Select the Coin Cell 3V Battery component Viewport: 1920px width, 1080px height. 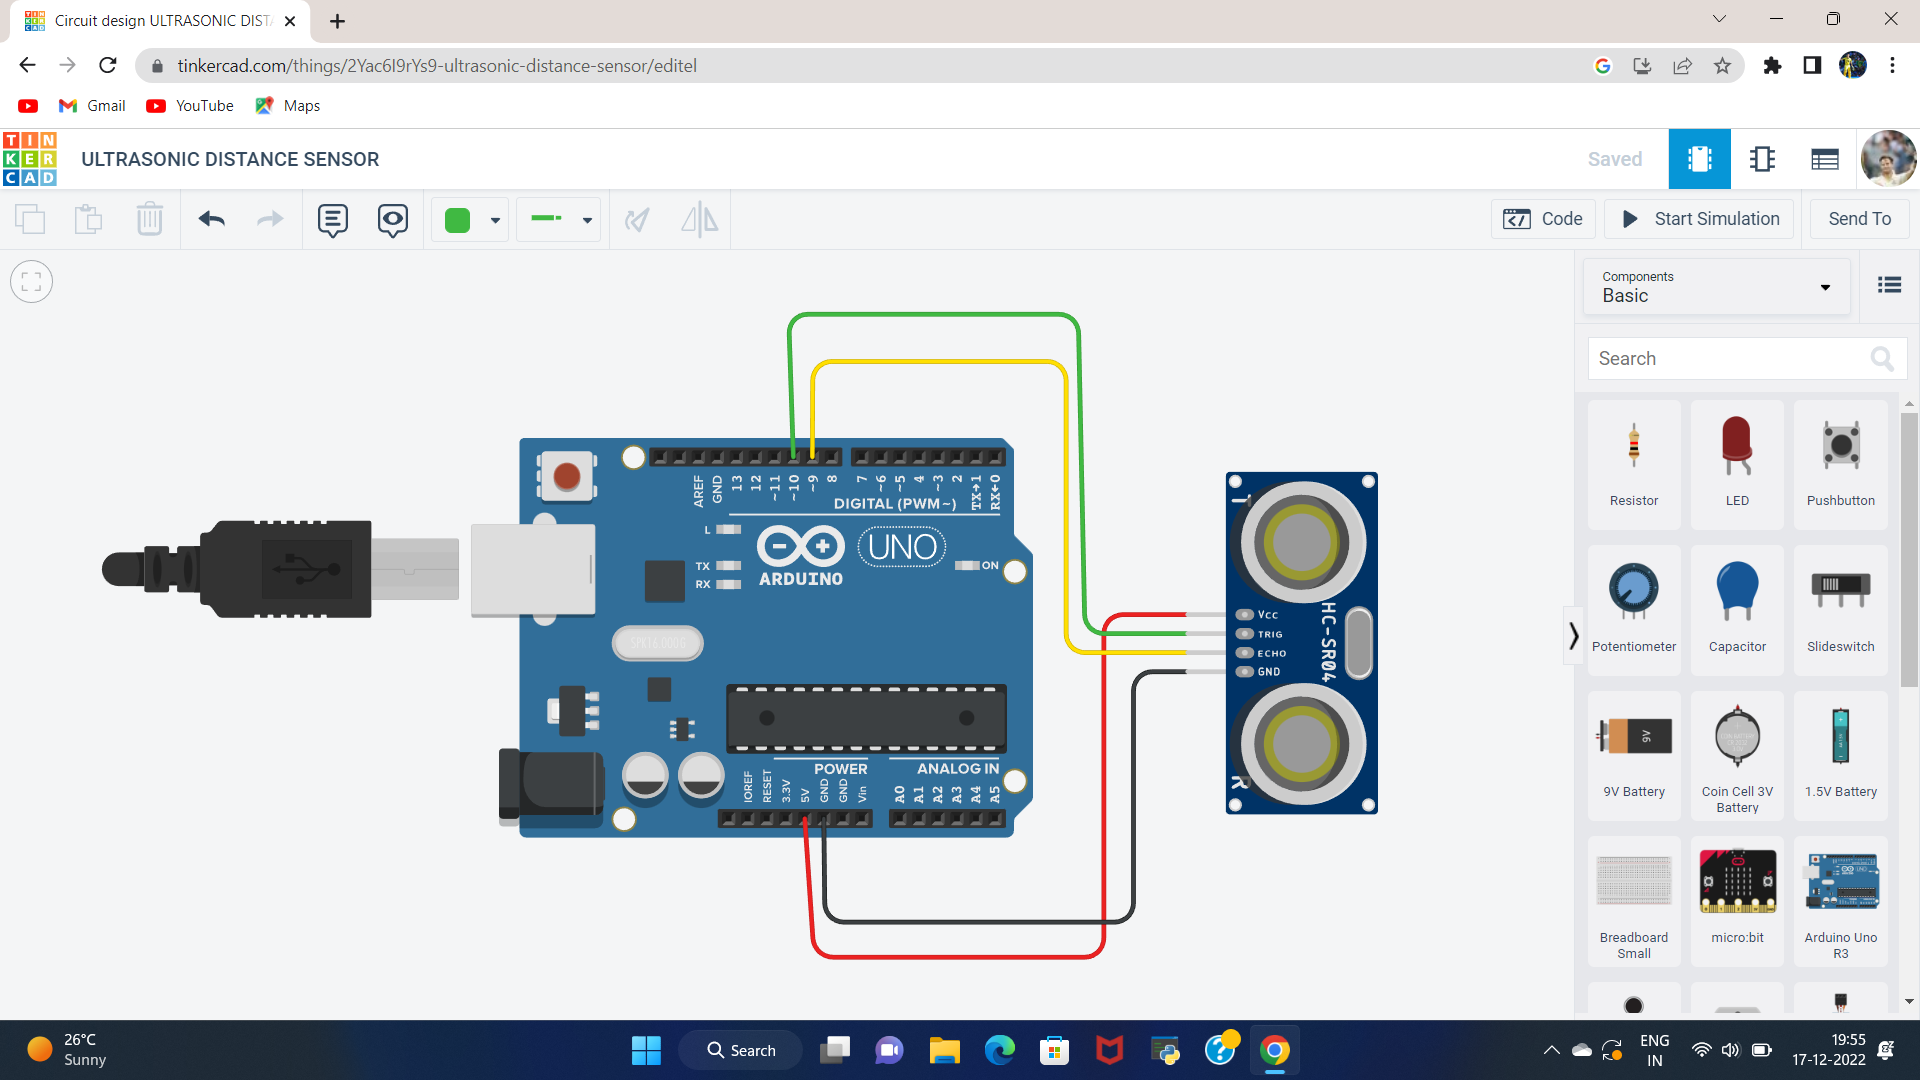click(1737, 756)
